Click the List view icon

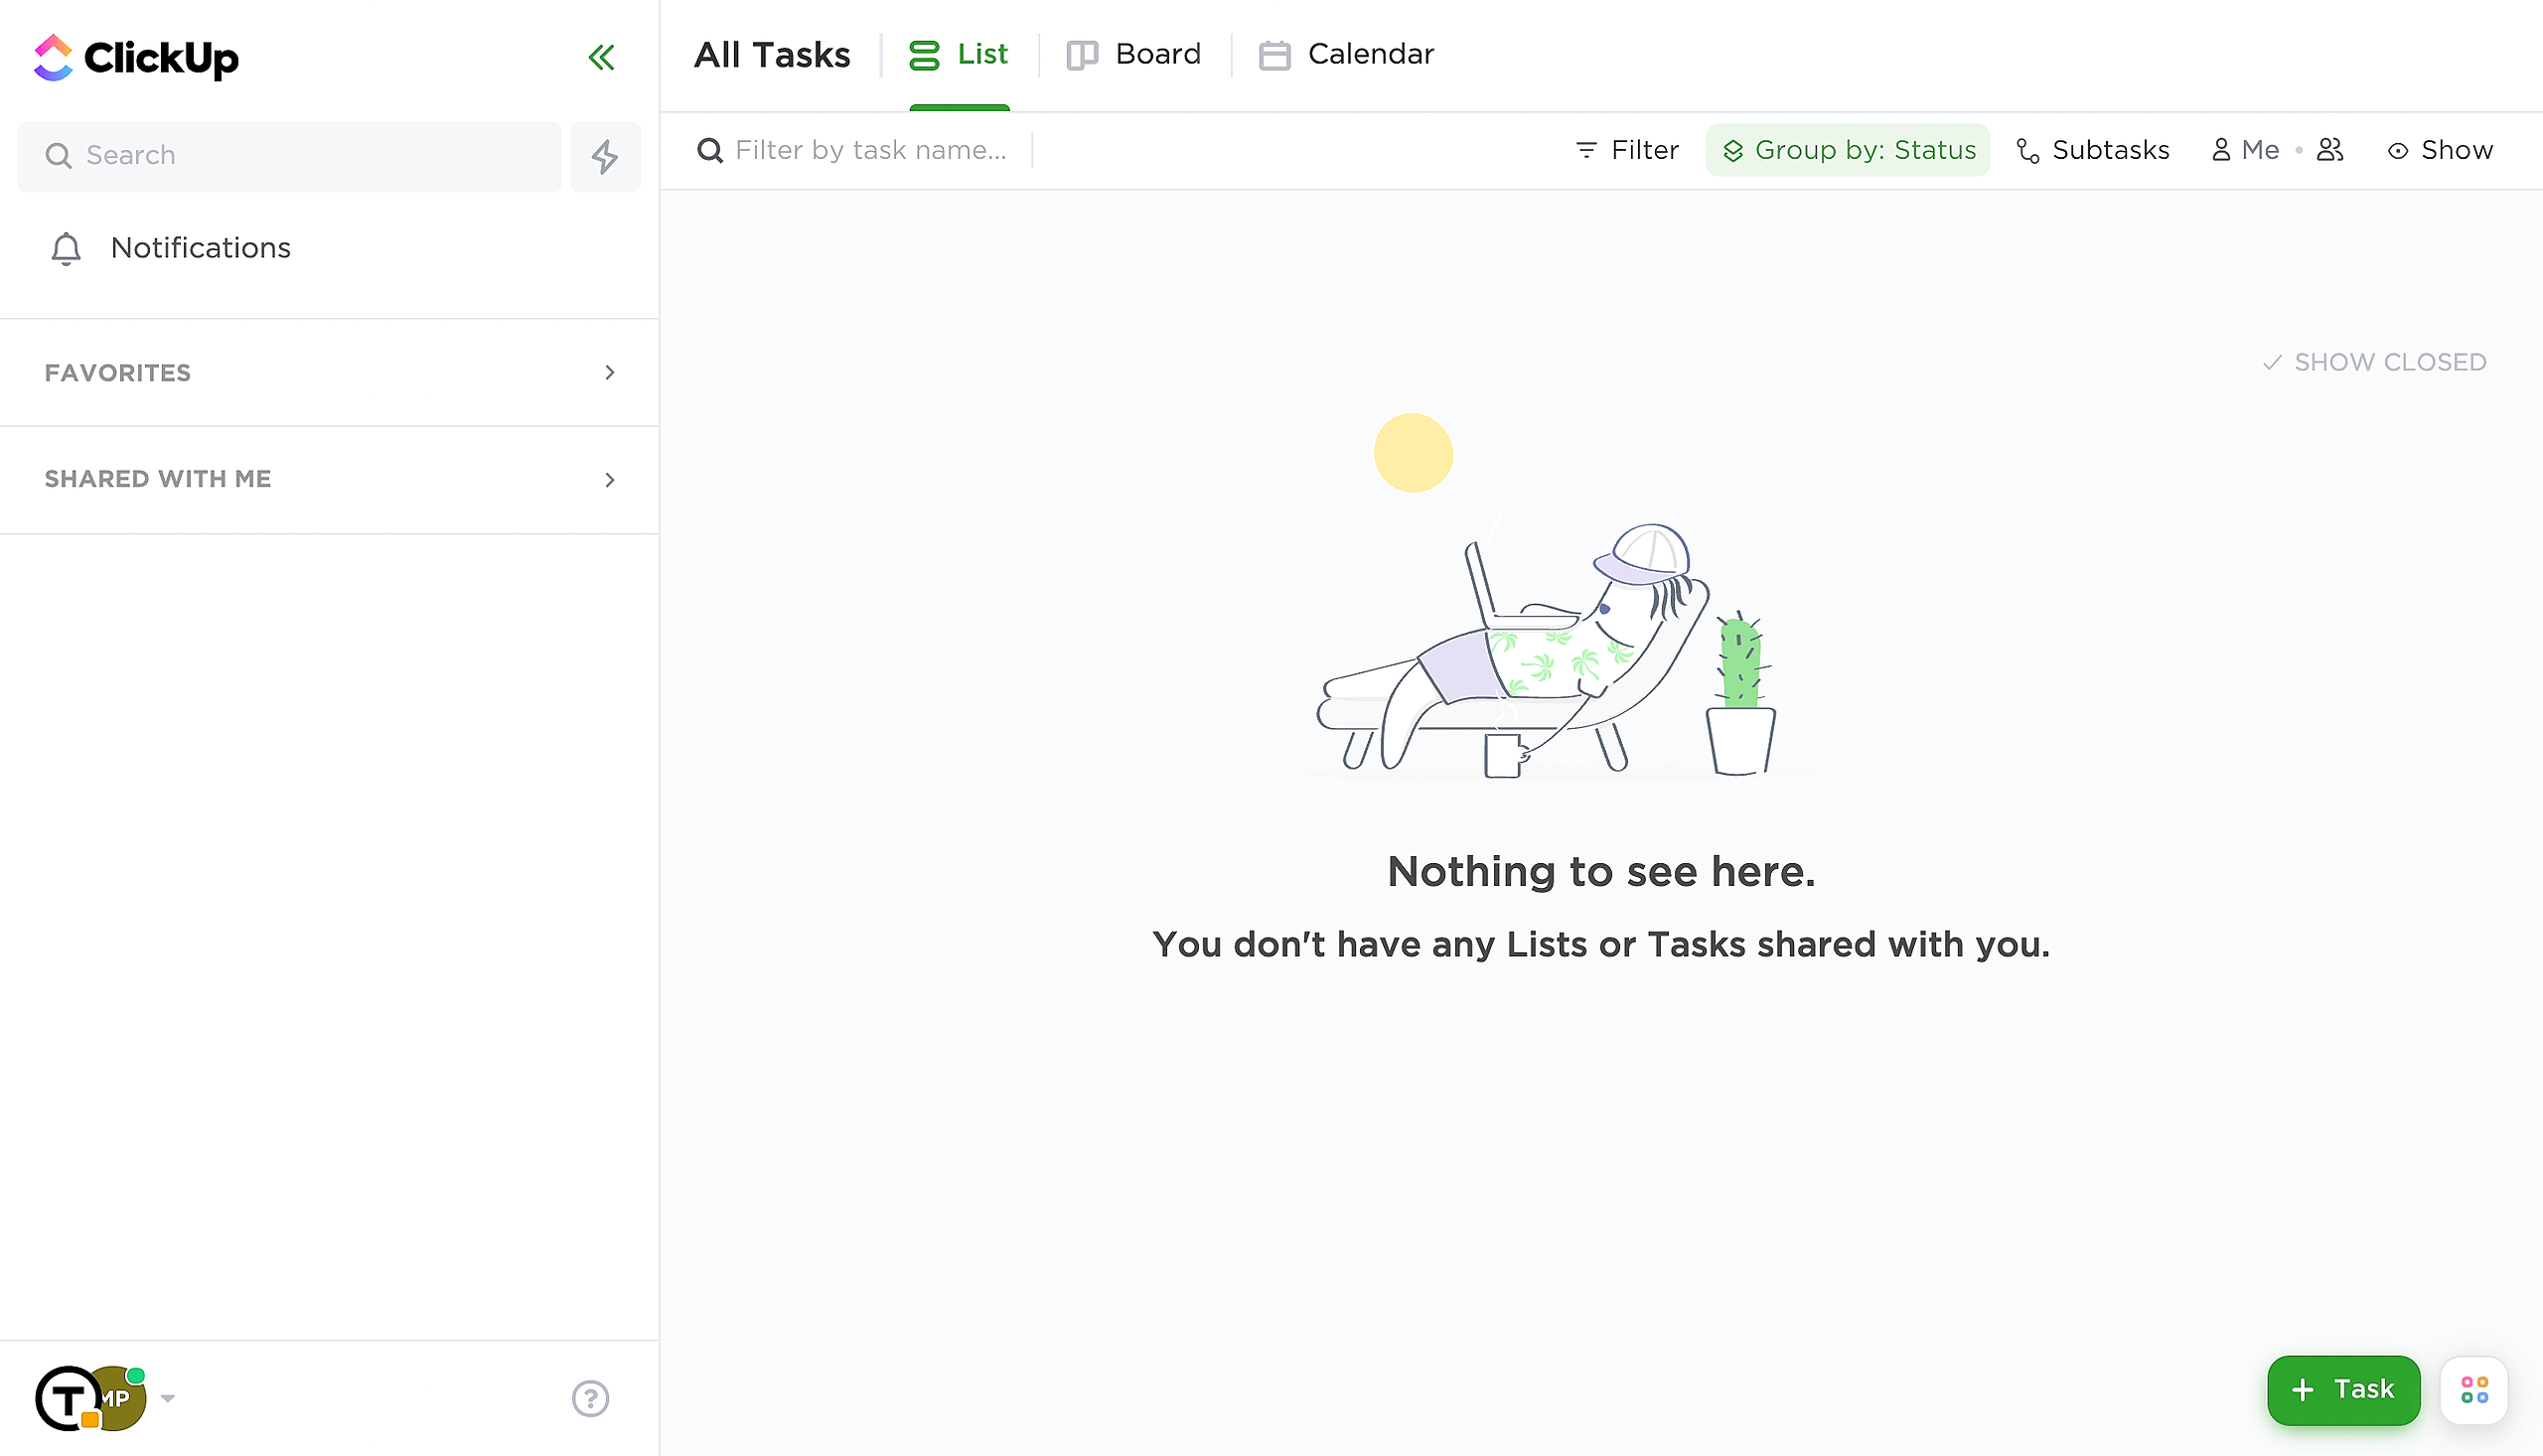(924, 55)
